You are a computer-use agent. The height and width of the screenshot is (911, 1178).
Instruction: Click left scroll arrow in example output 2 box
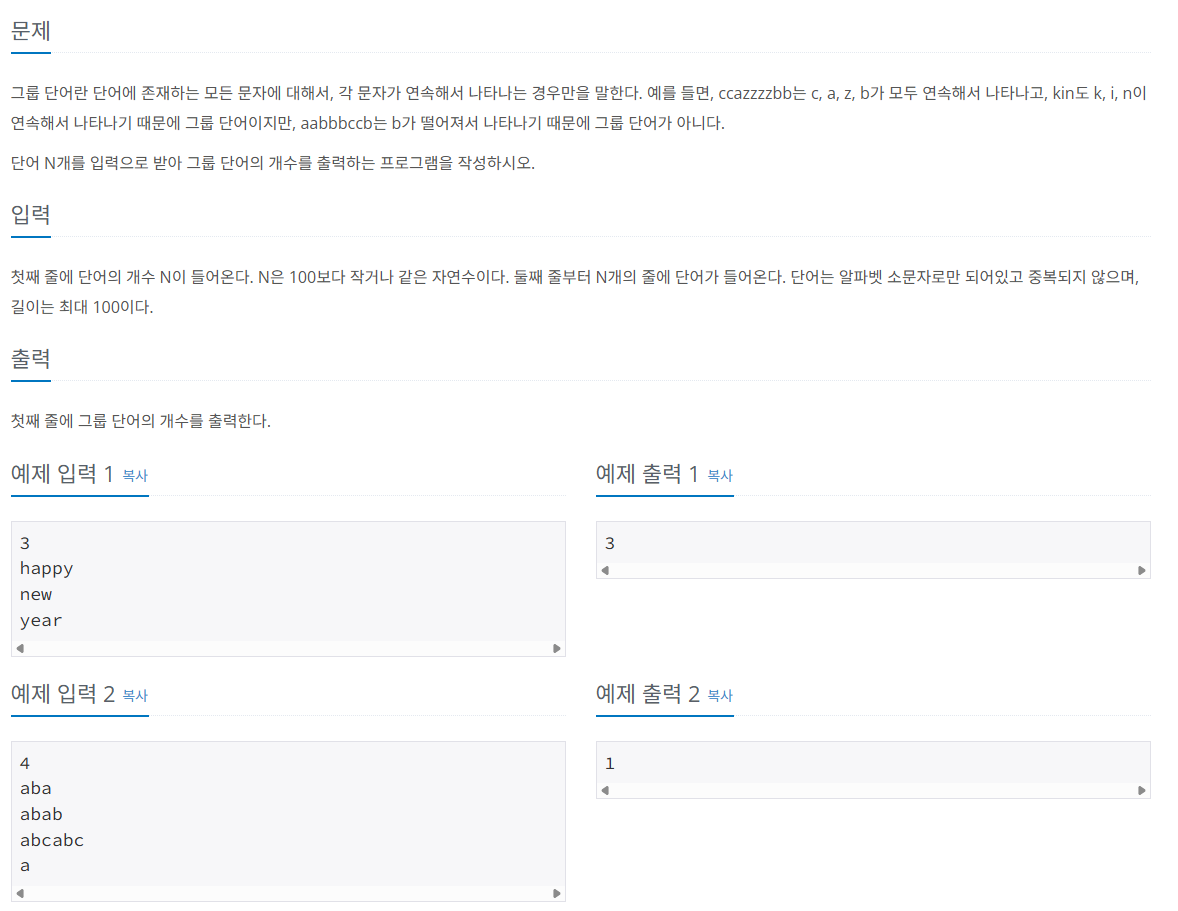605,790
